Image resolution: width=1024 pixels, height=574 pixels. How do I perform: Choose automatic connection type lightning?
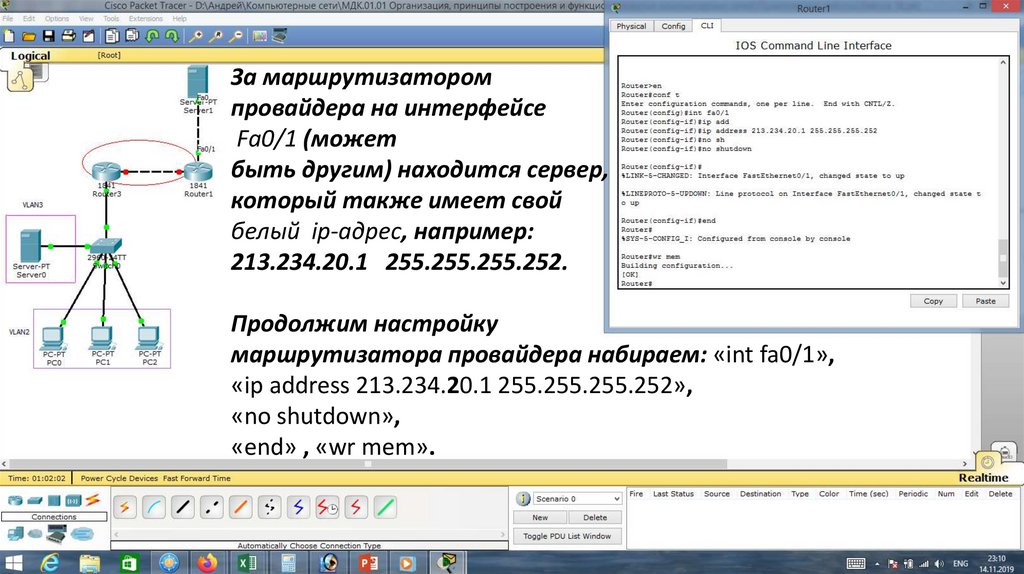(x=124, y=507)
